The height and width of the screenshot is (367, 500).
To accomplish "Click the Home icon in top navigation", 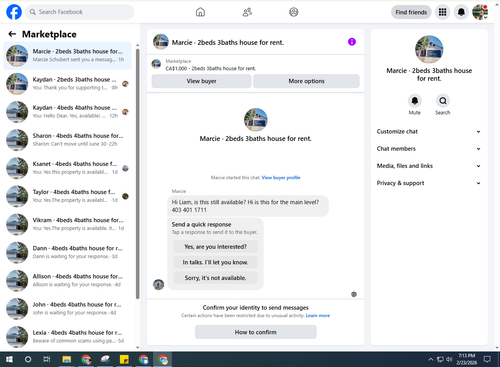I will pos(200,12).
